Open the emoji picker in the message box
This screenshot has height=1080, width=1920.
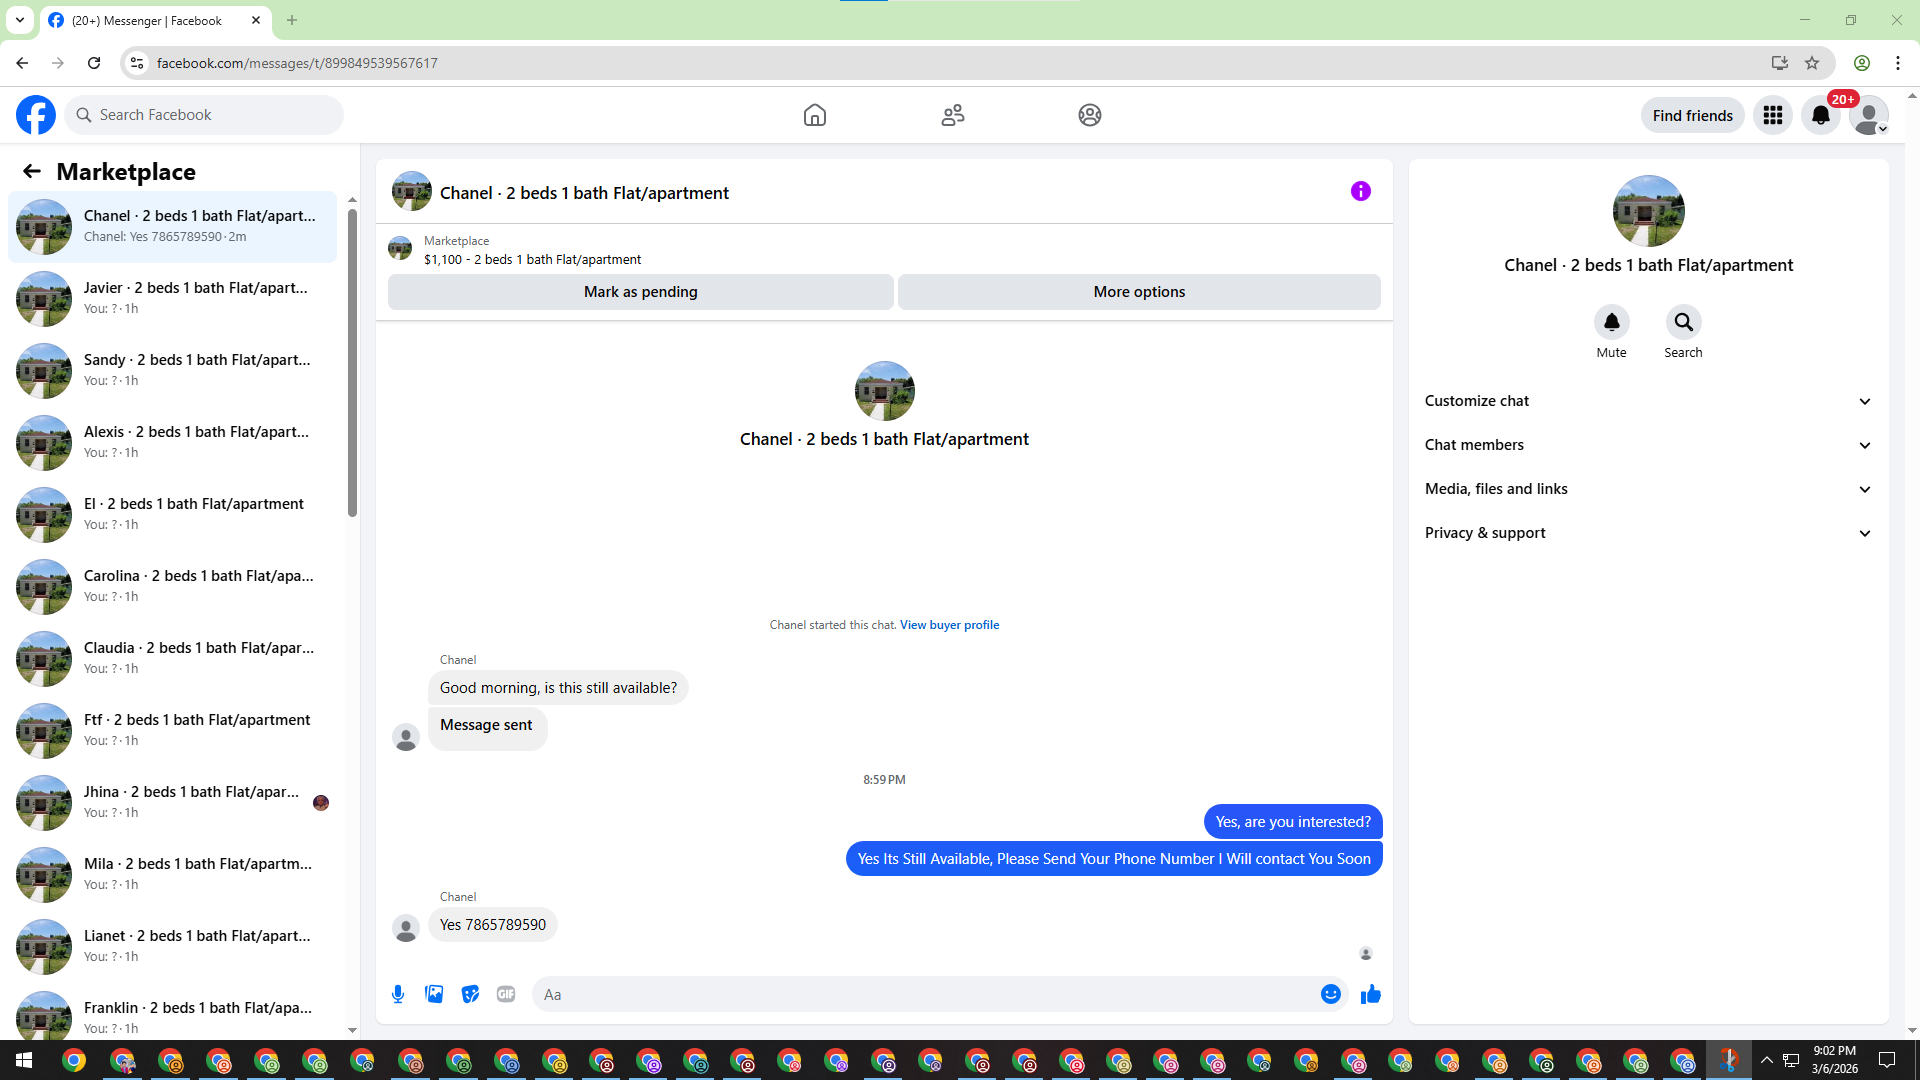tap(1330, 994)
